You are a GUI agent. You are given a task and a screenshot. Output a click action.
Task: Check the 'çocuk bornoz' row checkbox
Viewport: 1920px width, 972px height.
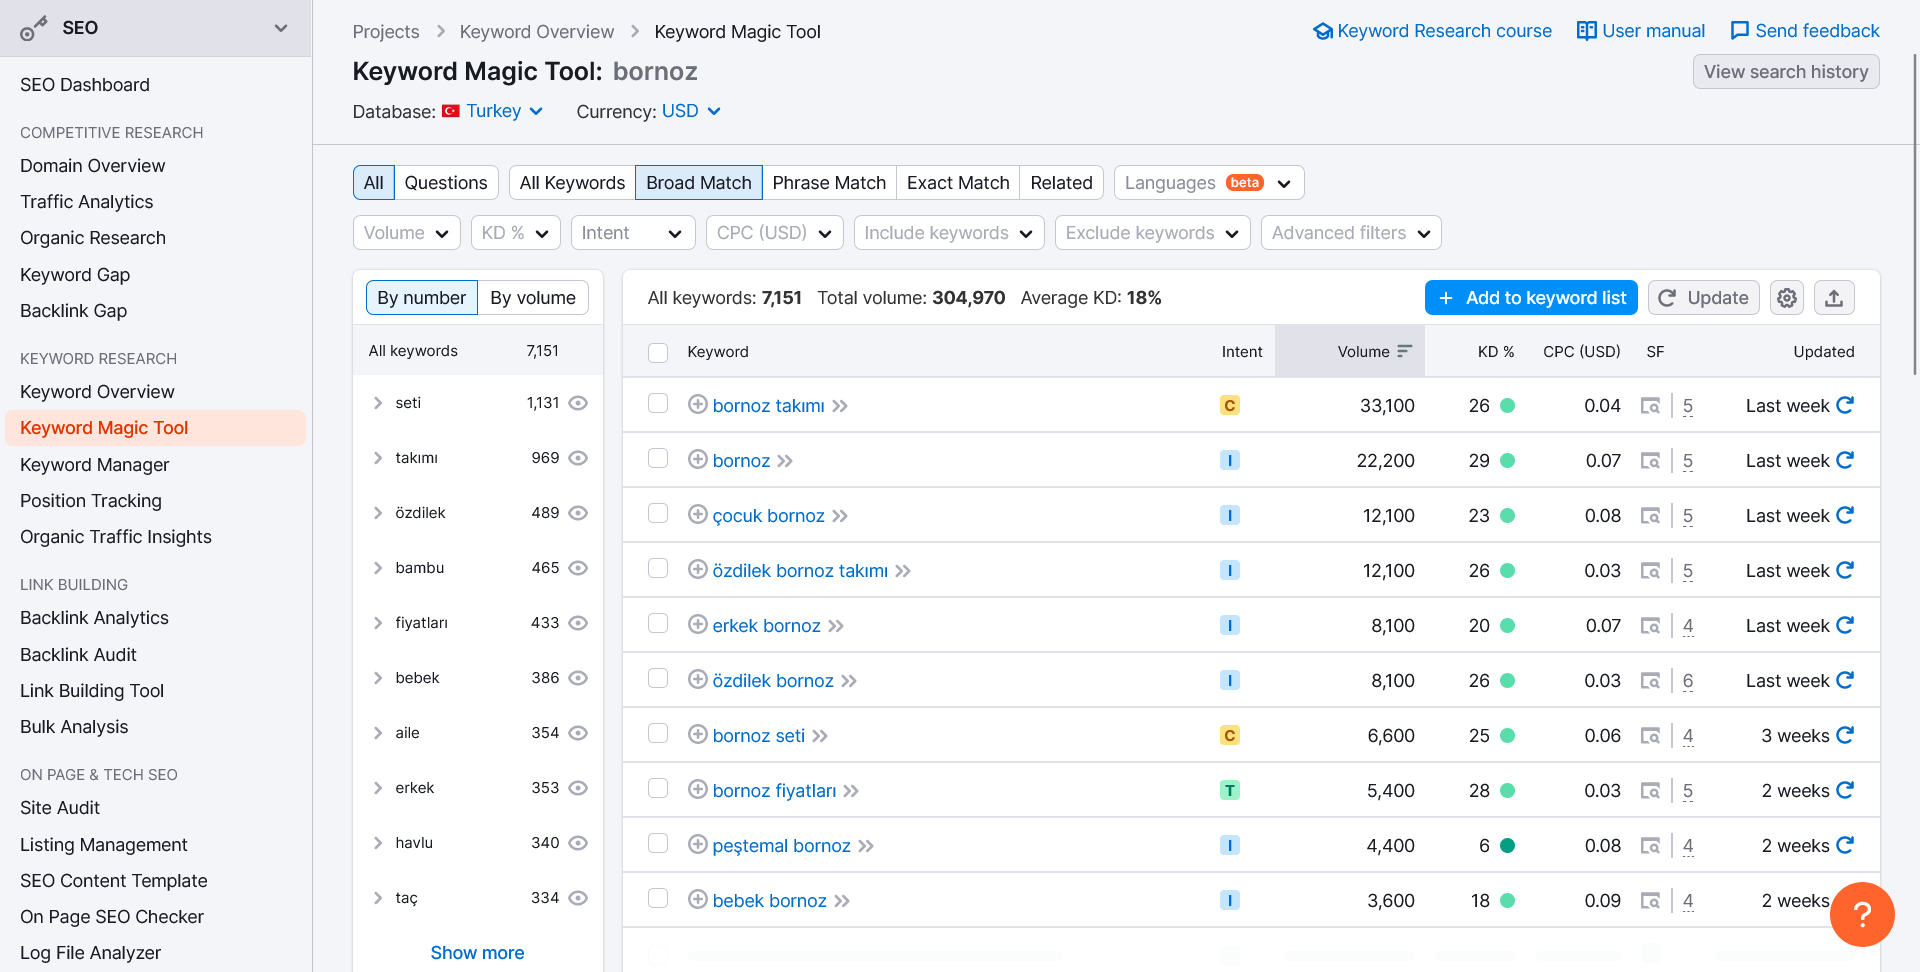658,513
